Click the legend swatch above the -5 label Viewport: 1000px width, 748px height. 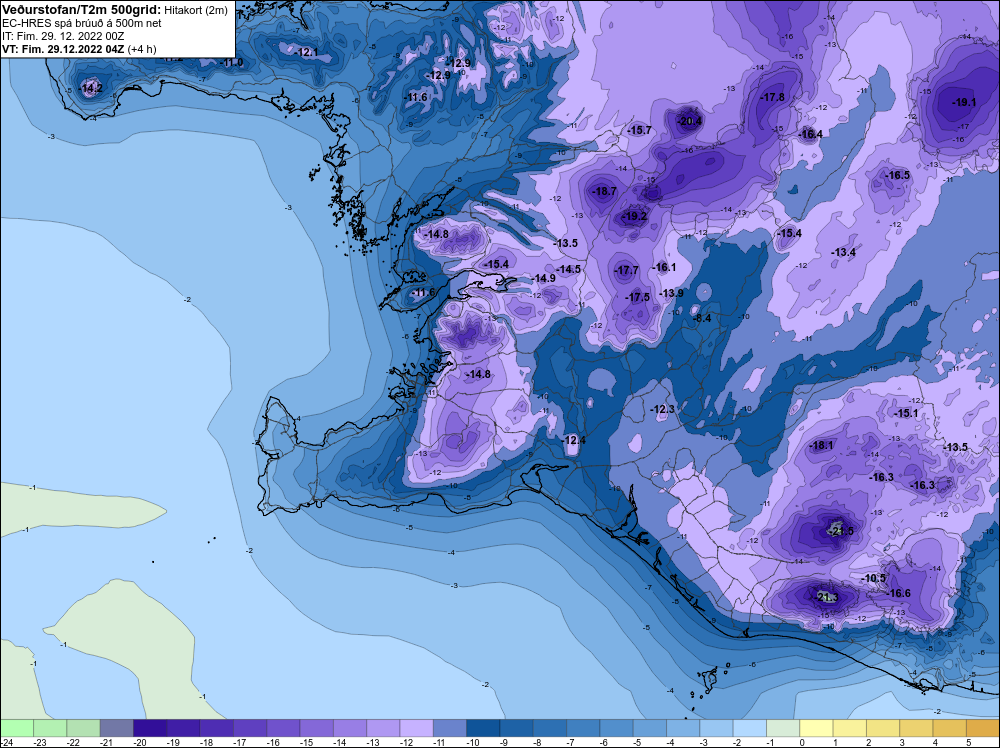[x=649, y=728]
